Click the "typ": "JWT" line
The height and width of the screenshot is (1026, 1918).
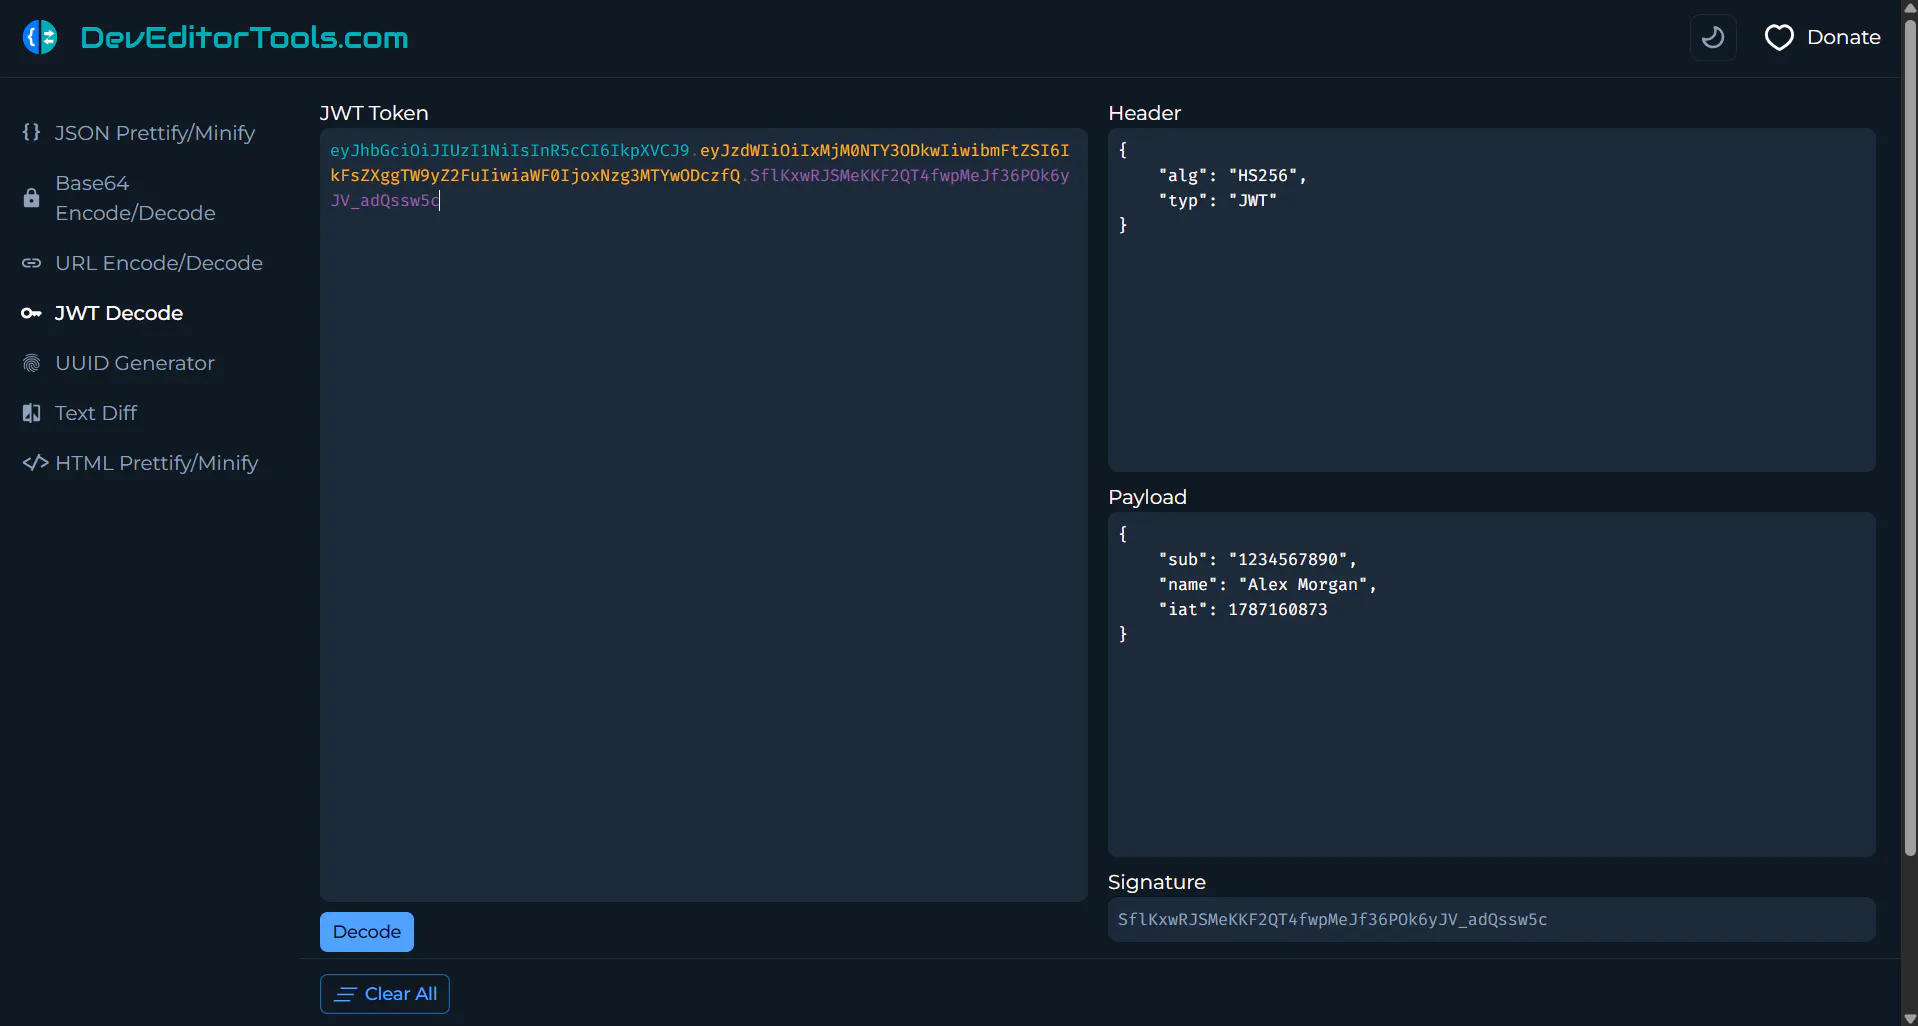pyautogui.click(x=1217, y=200)
